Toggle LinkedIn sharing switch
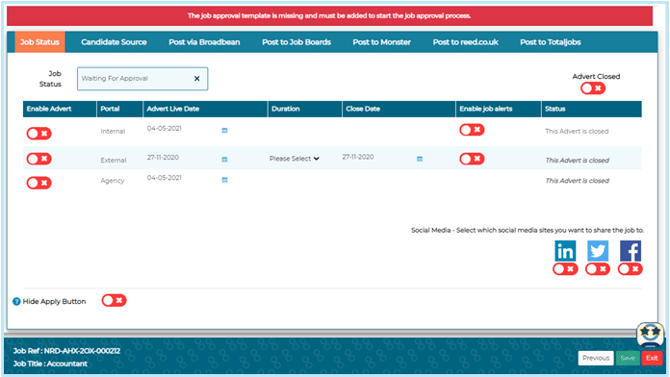The height and width of the screenshot is (377, 670). click(565, 269)
